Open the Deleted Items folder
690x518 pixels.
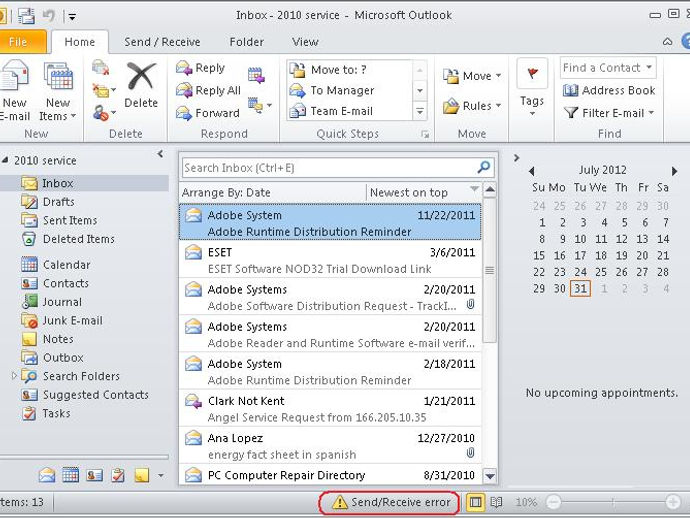[x=78, y=239]
